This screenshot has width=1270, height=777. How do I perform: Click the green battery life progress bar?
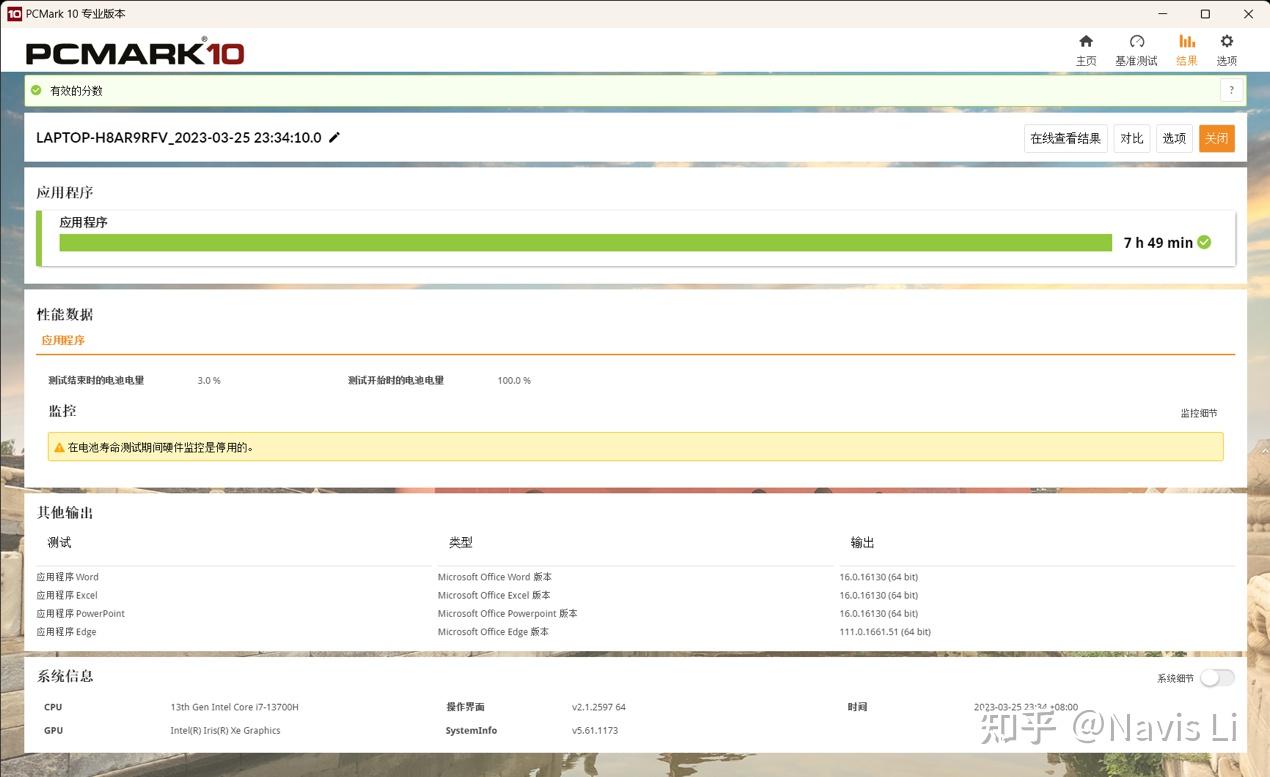point(586,242)
